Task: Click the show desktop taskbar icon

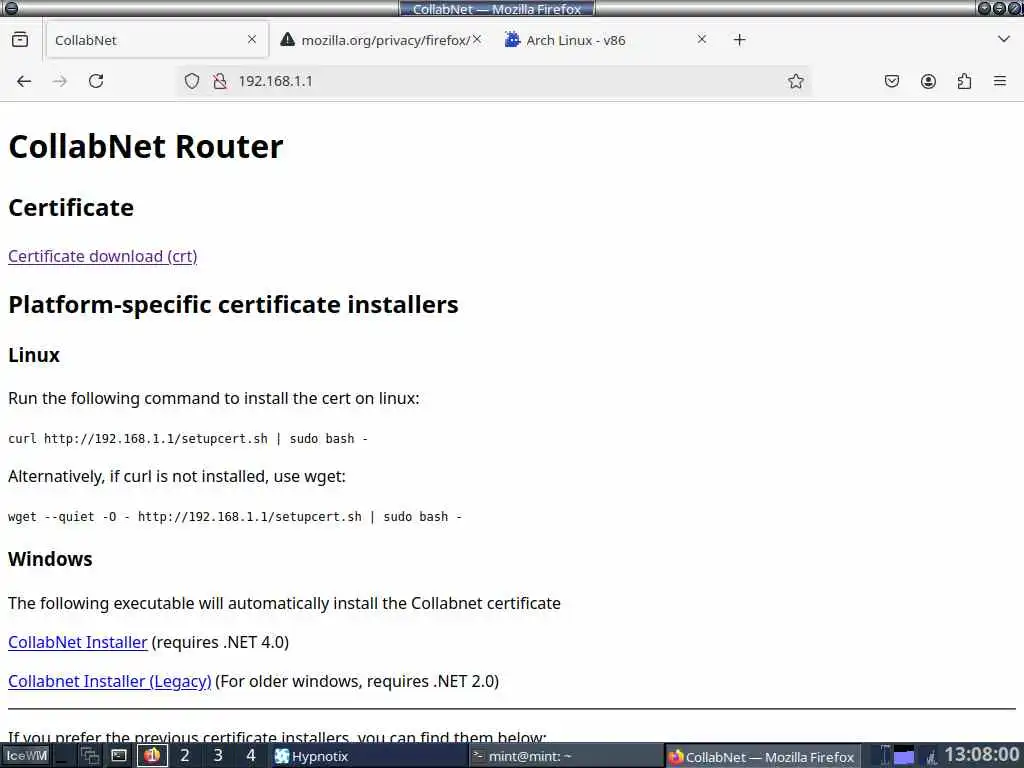Action: click(x=64, y=756)
